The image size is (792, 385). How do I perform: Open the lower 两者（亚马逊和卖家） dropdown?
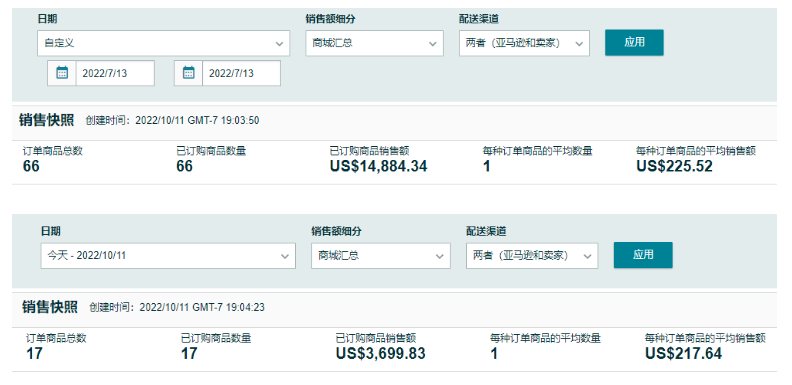(532, 256)
